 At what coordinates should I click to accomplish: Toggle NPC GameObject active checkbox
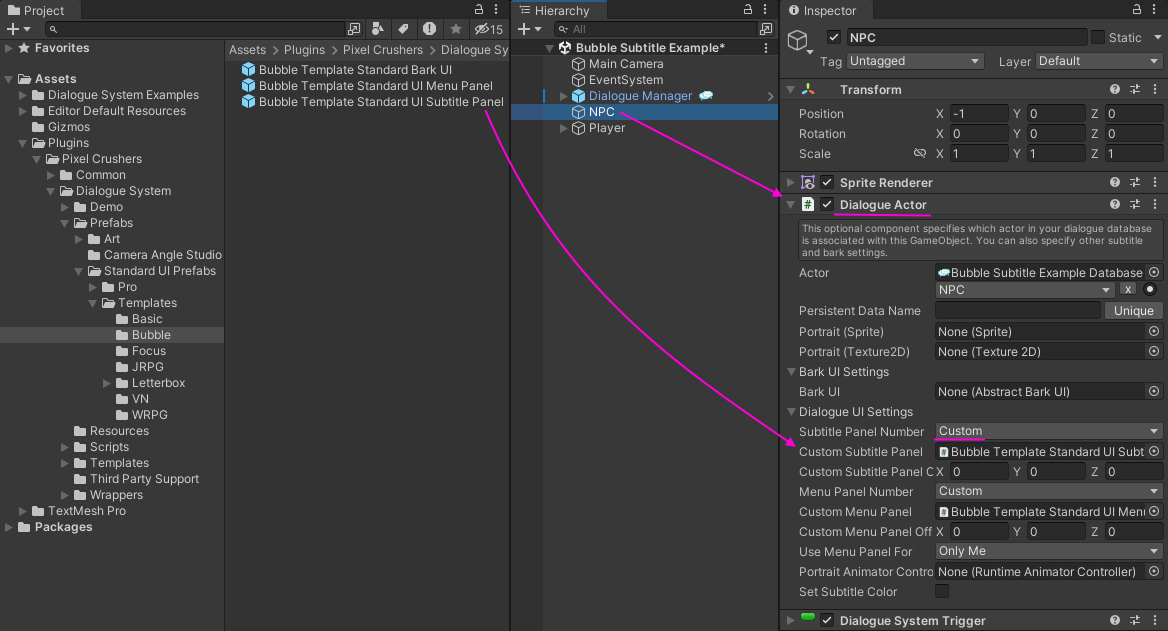click(x=834, y=37)
